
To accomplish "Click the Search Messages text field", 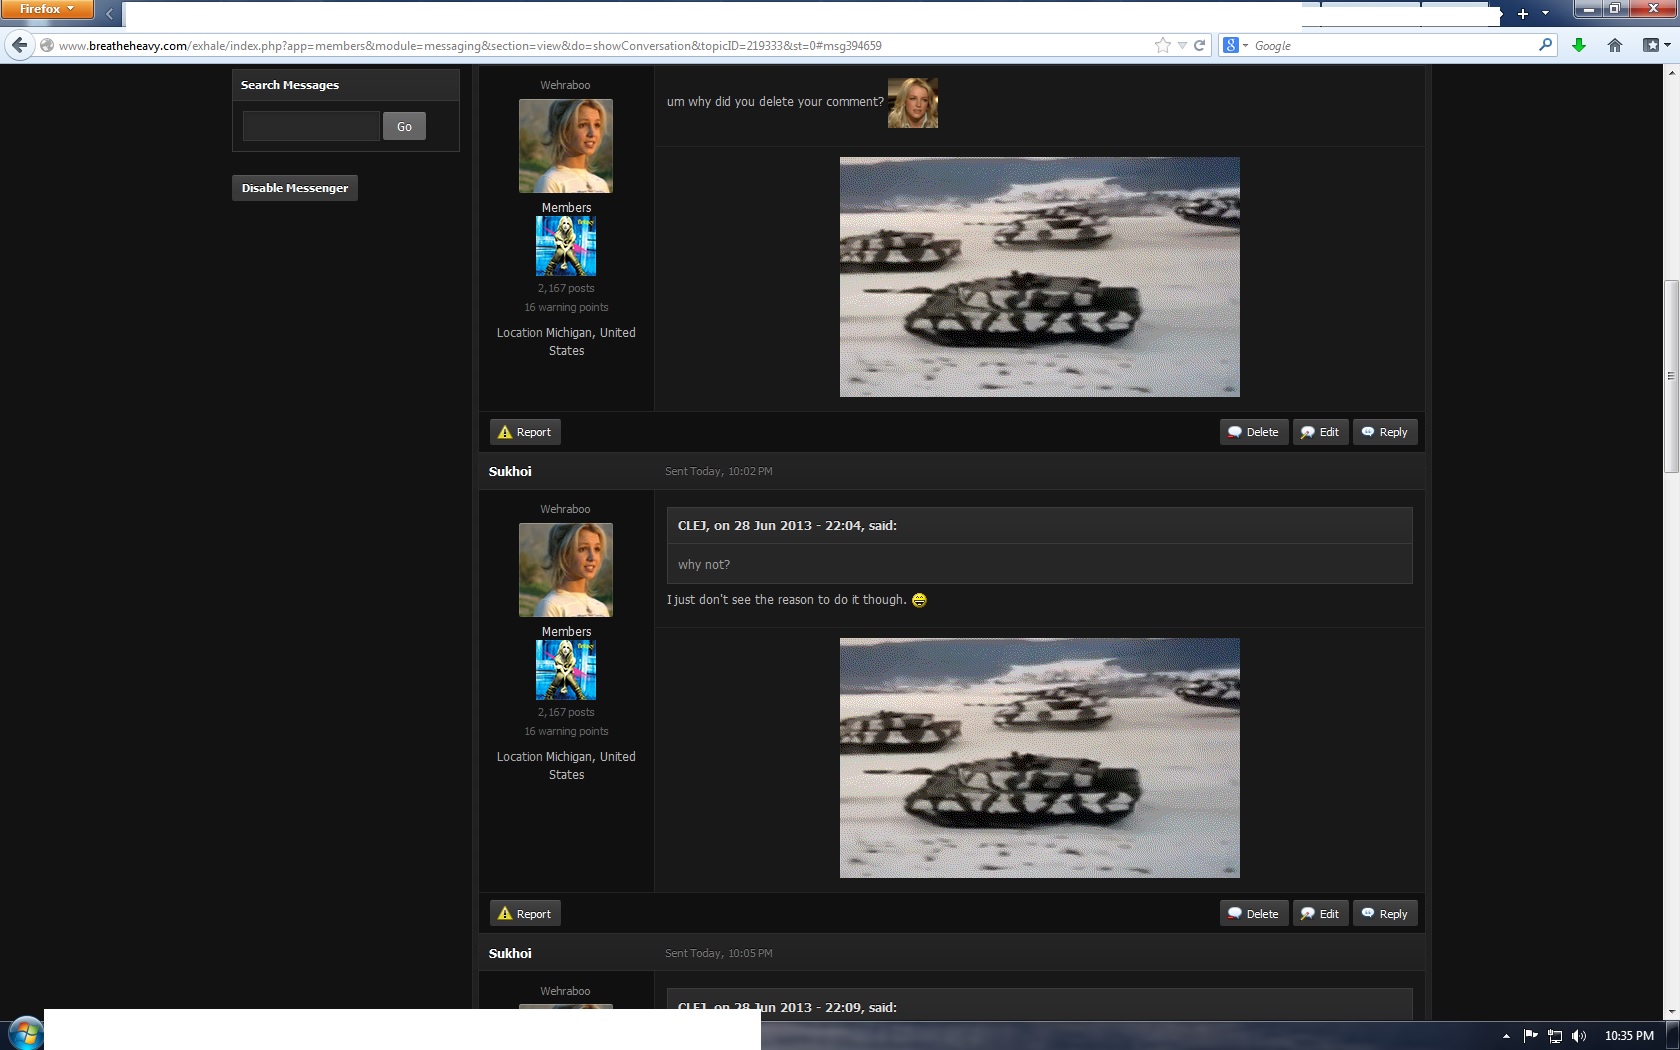I will [x=311, y=126].
